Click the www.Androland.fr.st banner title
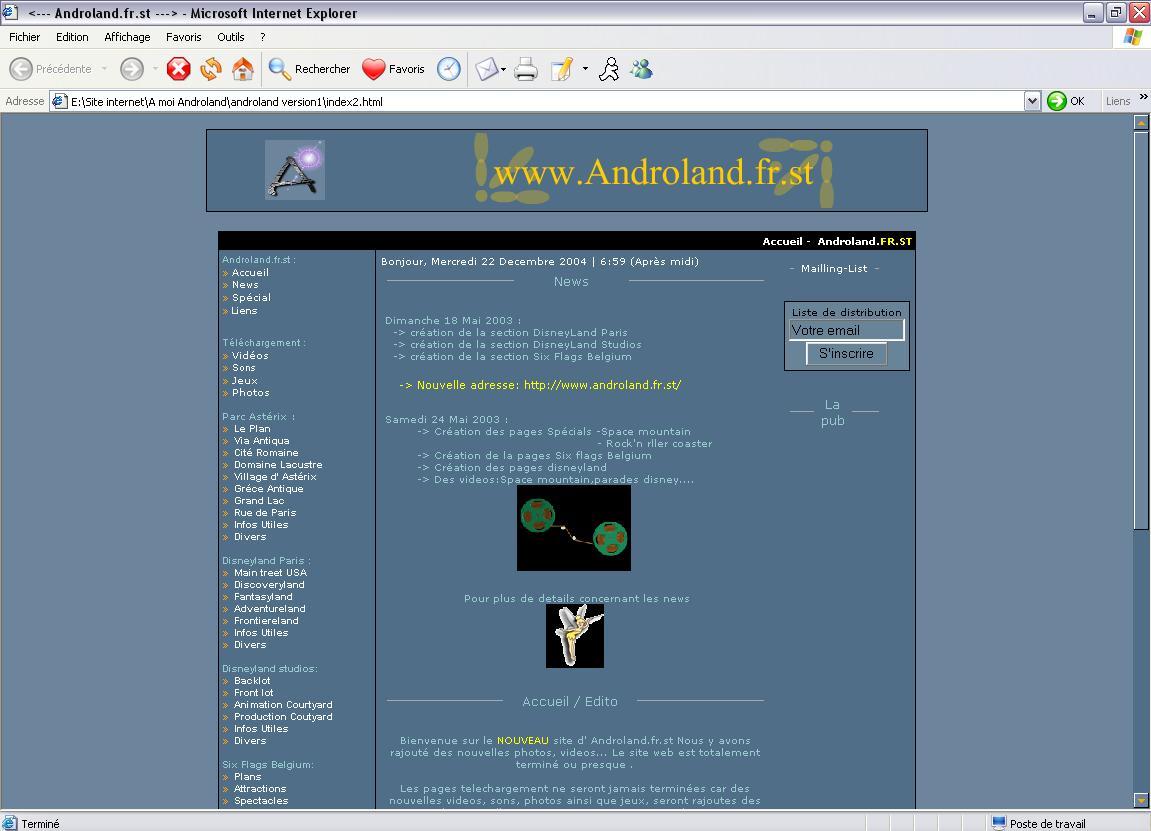The image size is (1151, 831). (x=653, y=172)
